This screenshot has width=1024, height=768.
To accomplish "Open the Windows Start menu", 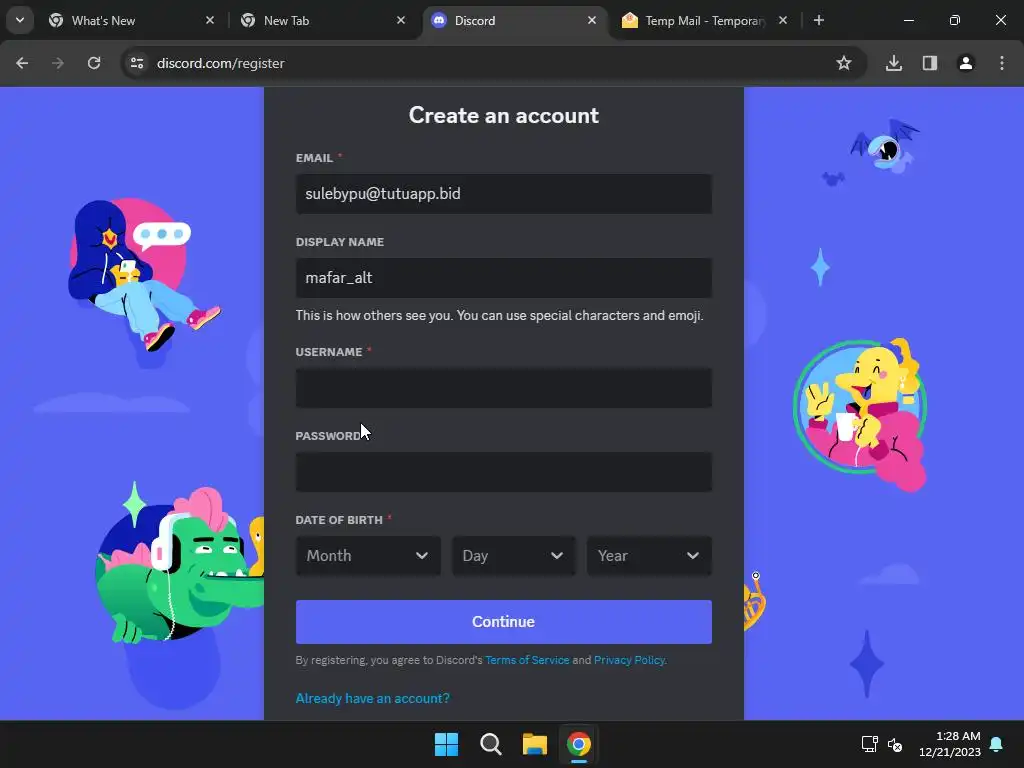I will tap(447, 744).
